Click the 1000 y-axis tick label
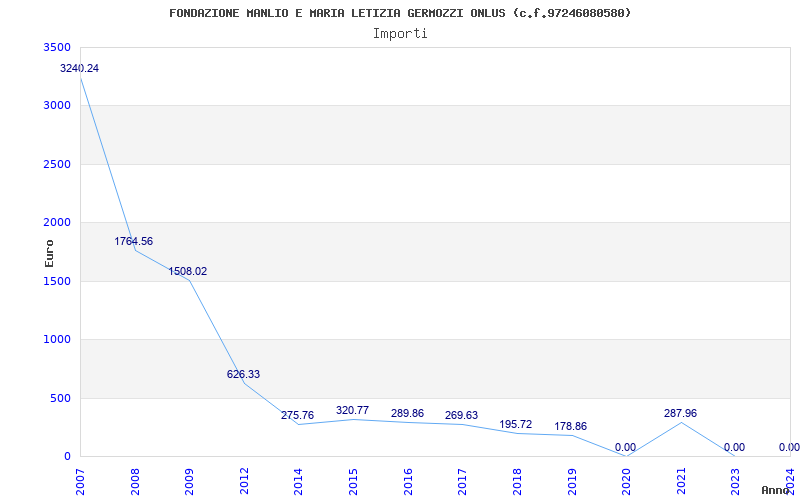 point(58,339)
